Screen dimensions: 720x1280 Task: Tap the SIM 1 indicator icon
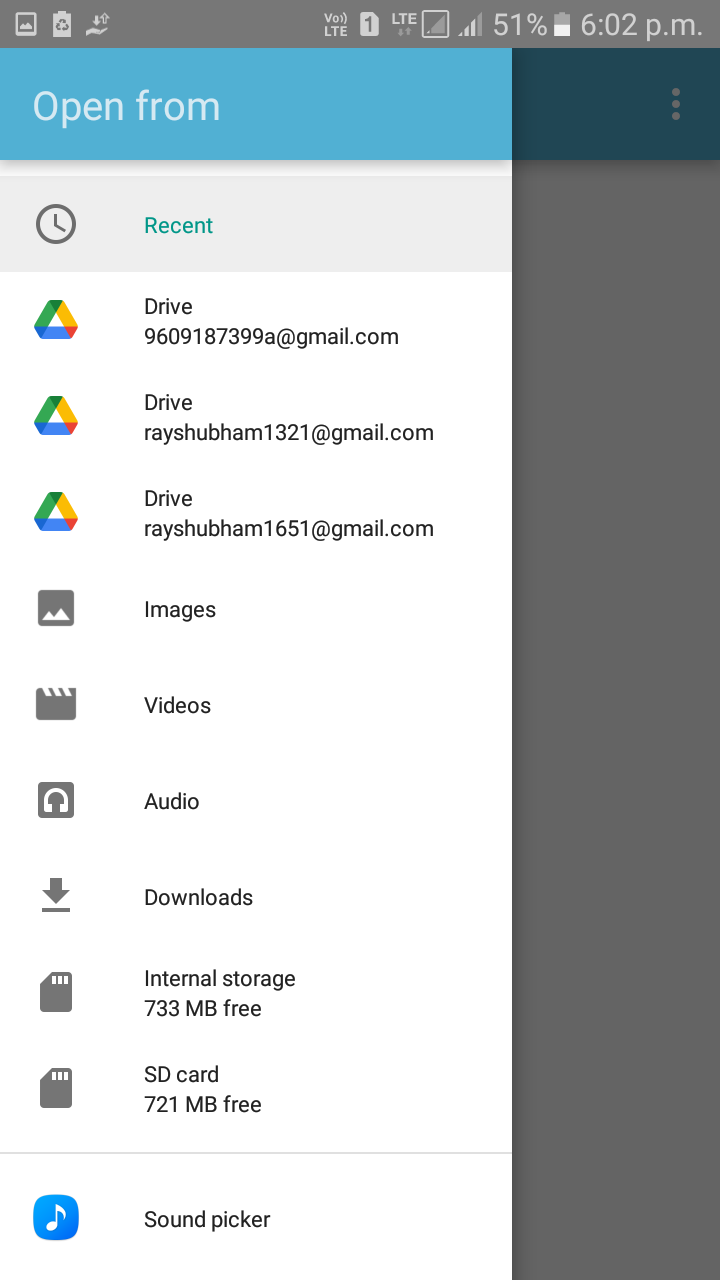(369, 24)
